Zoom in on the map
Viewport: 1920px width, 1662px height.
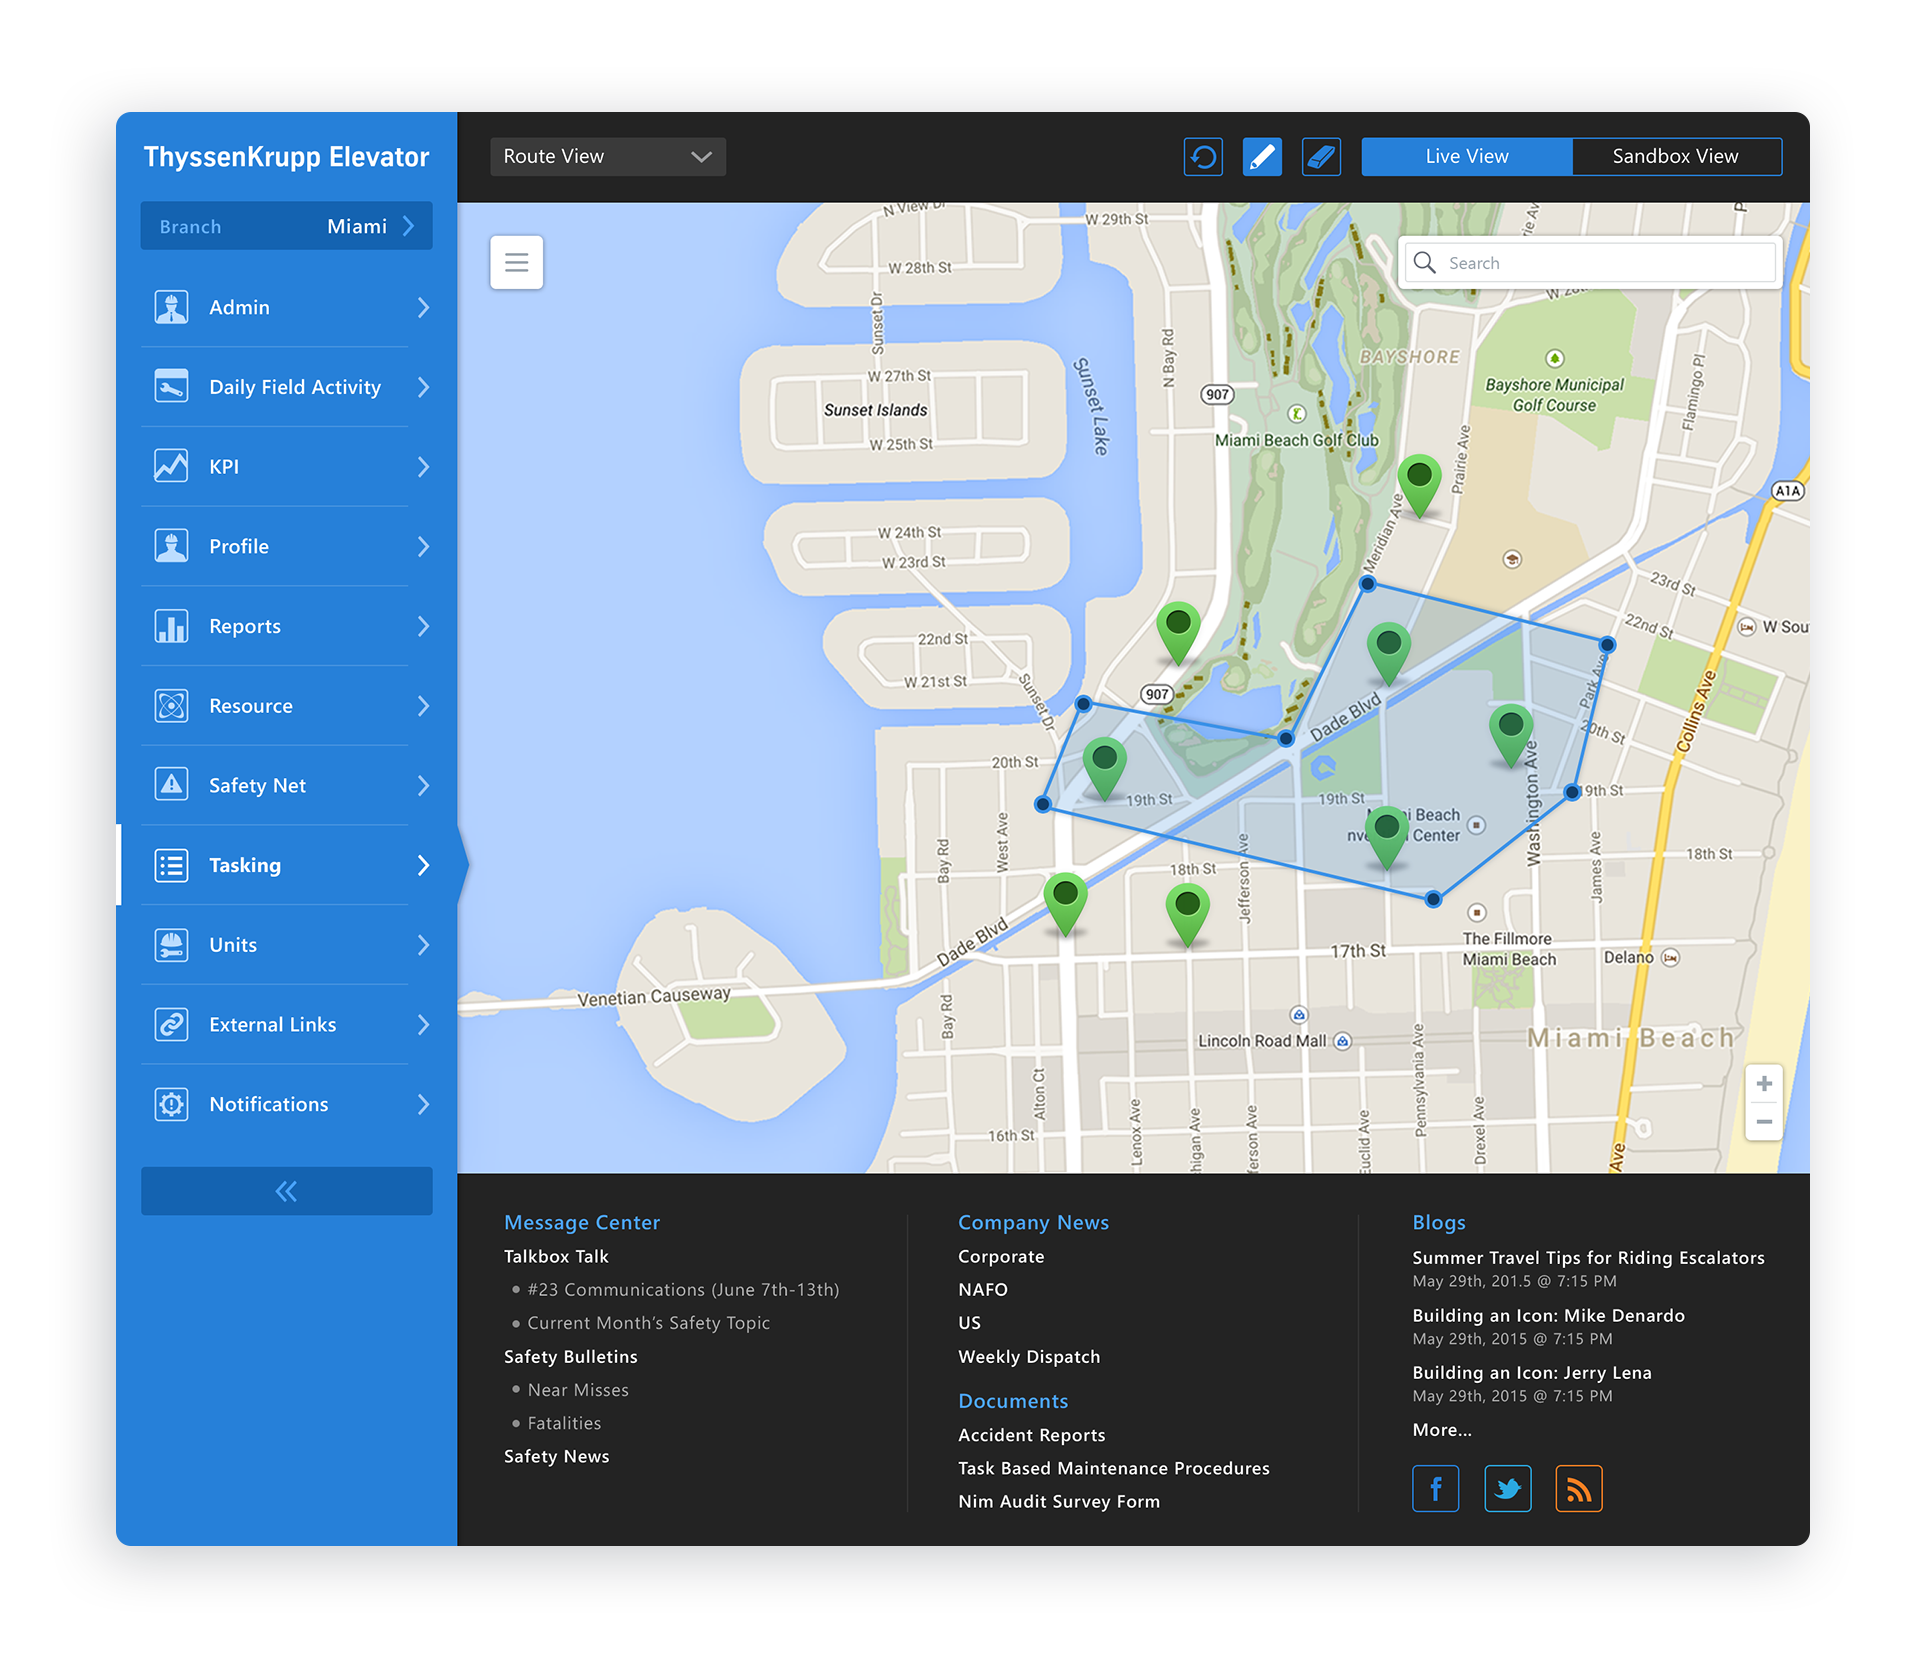1764,1084
